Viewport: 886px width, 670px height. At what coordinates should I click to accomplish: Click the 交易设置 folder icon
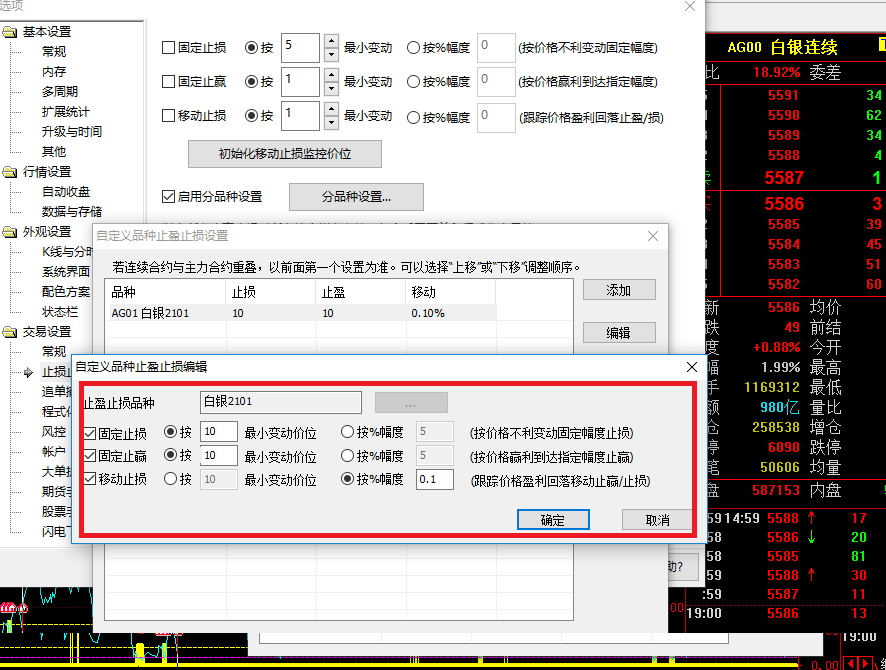point(10,332)
